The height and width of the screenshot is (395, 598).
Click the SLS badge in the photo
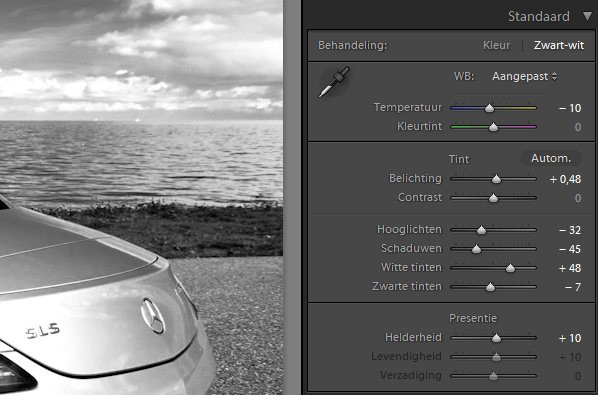[43, 331]
